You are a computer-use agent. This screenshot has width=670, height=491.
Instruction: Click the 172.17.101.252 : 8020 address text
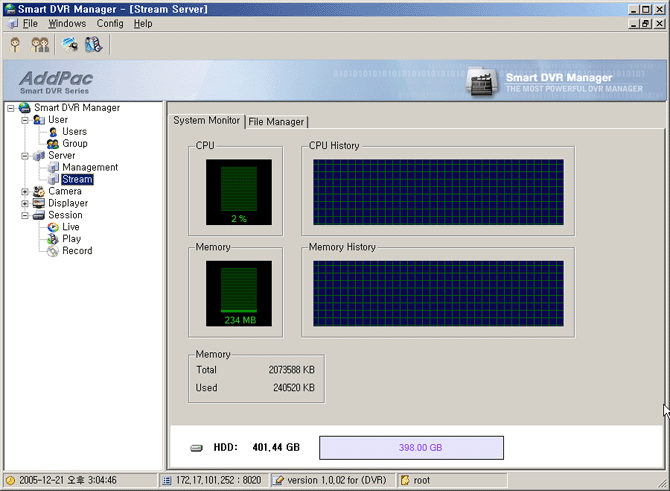click(x=218, y=480)
